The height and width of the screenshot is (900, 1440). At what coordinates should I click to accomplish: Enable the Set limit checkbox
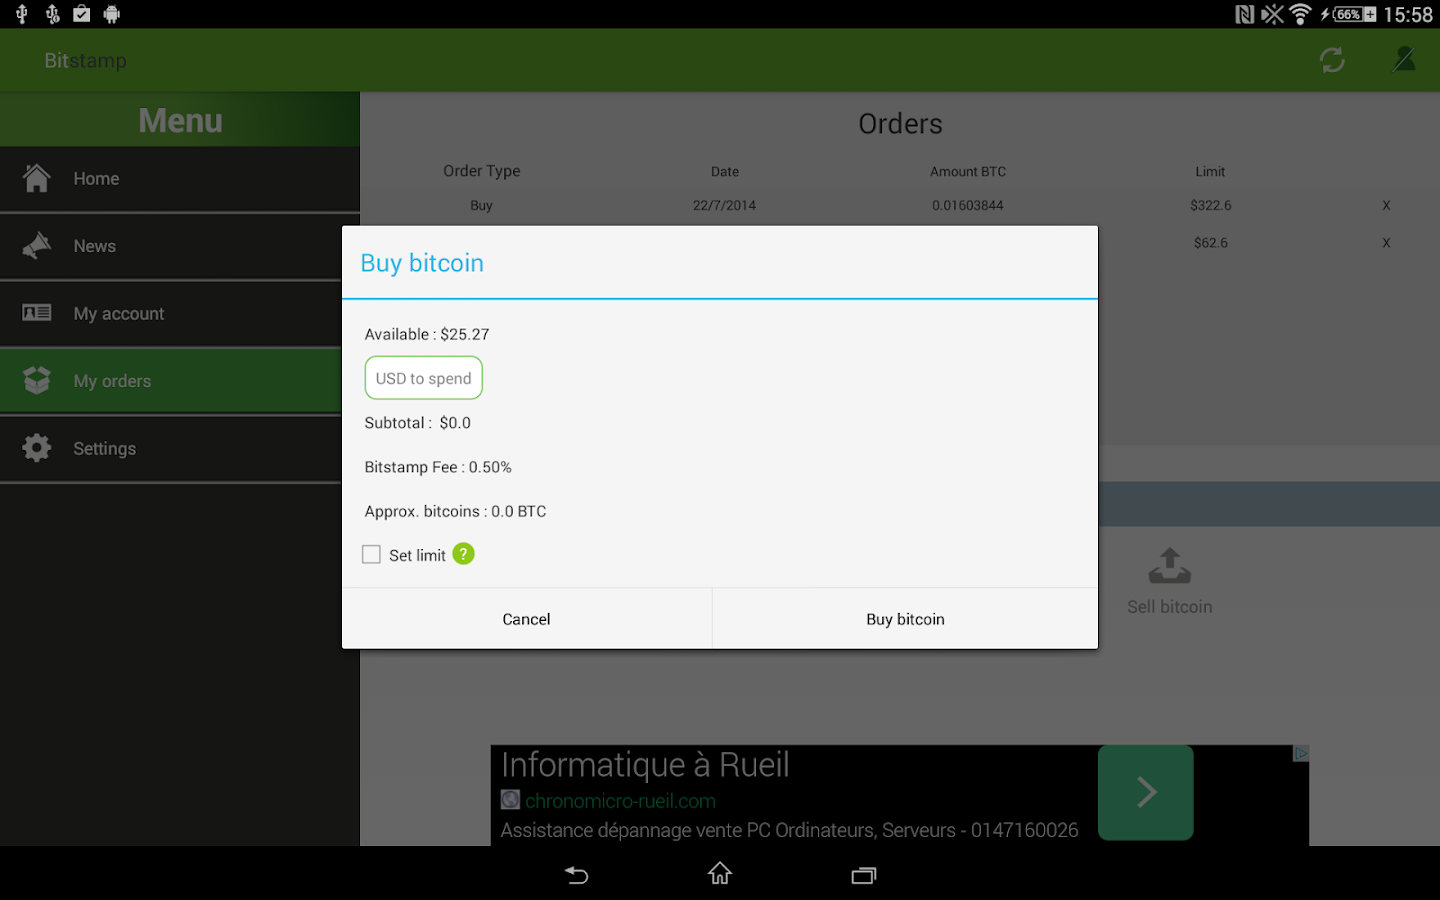(371, 554)
